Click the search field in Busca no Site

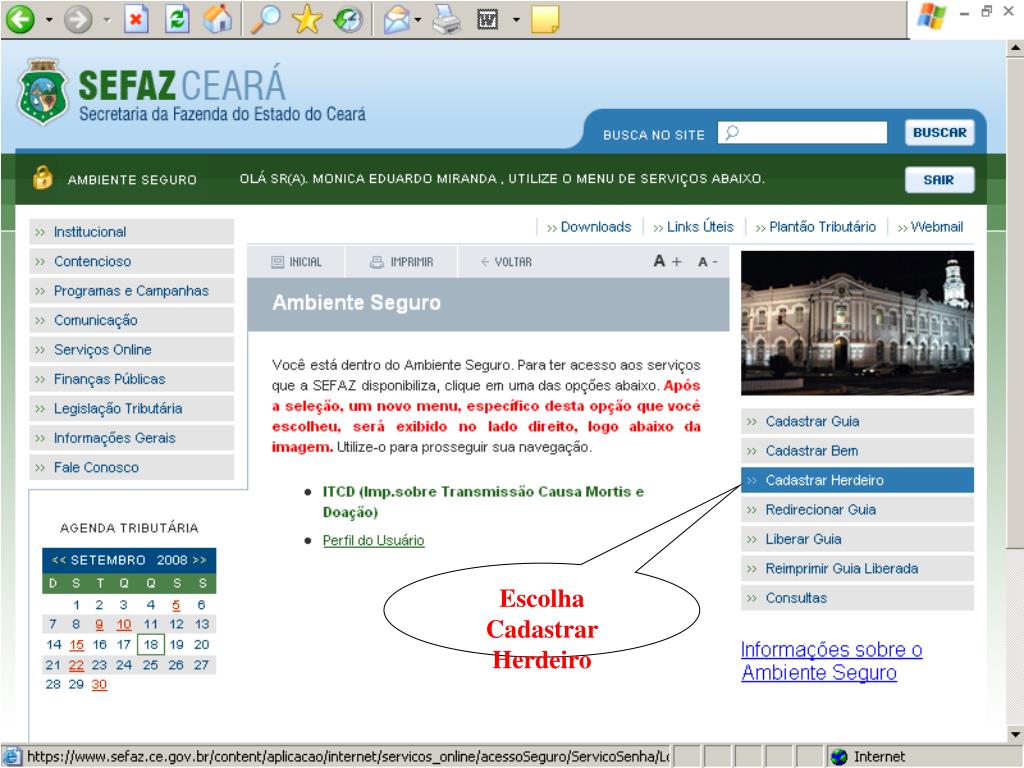point(802,132)
